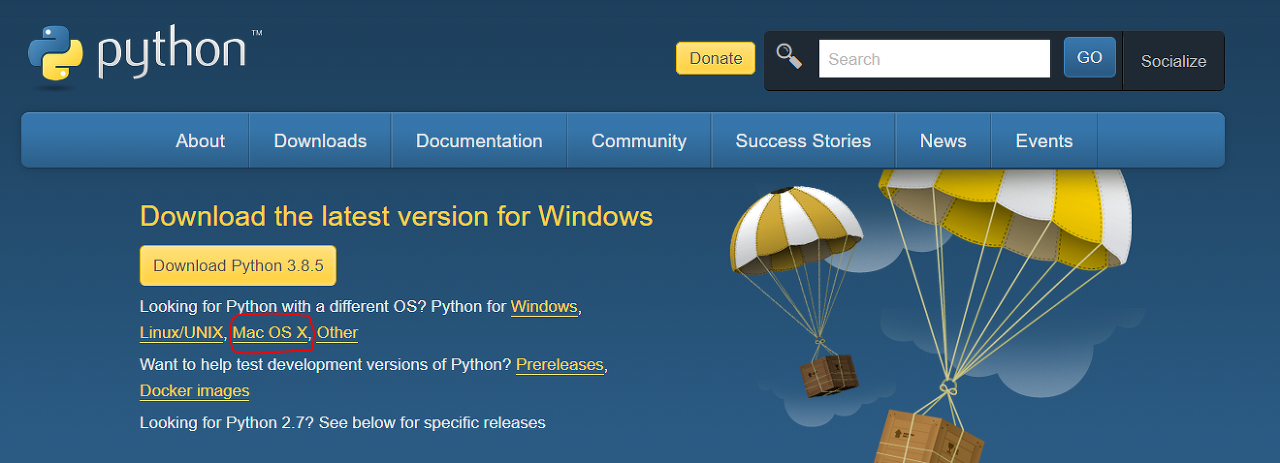Viewport: 1280px width, 463px height.
Task: Open the Documentation menu
Action: 479,141
